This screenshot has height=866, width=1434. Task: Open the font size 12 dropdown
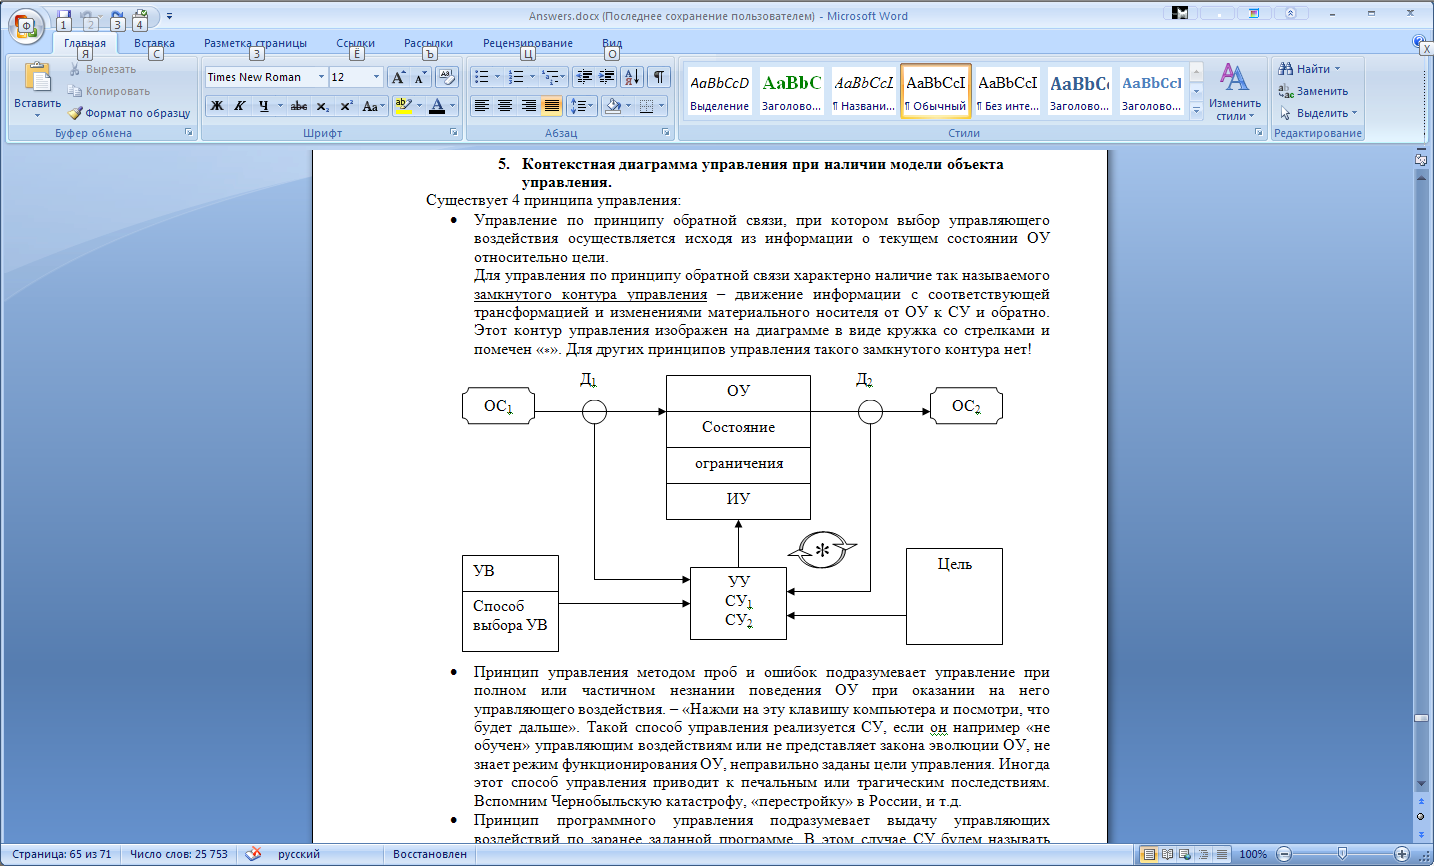[x=376, y=77]
